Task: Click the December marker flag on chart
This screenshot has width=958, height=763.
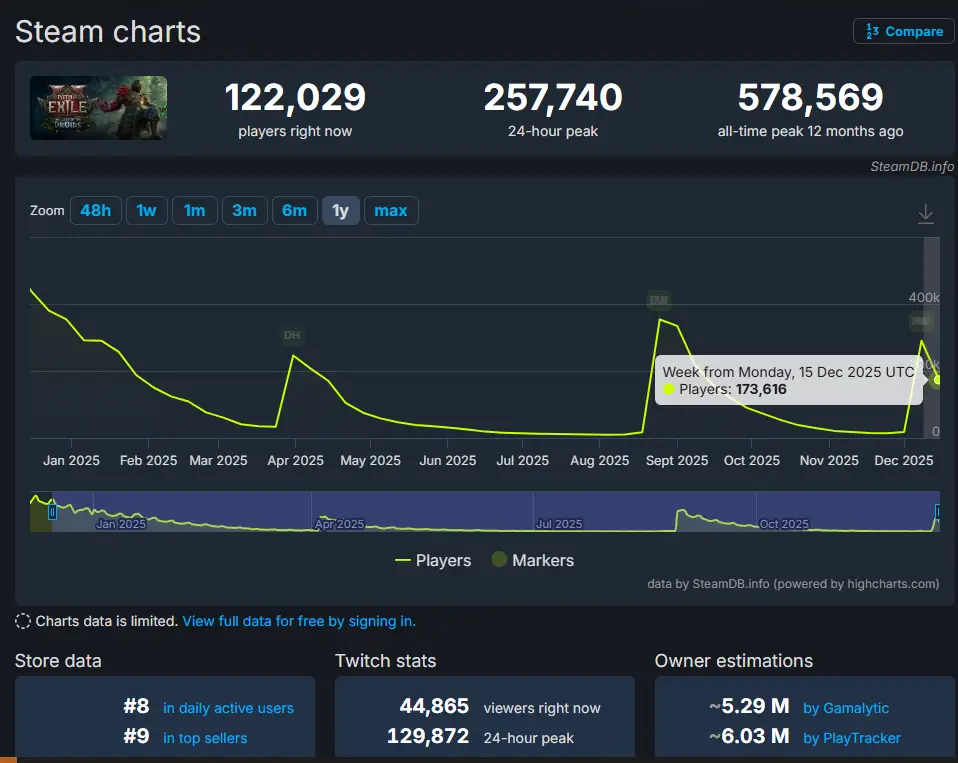Action: (920, 321)
